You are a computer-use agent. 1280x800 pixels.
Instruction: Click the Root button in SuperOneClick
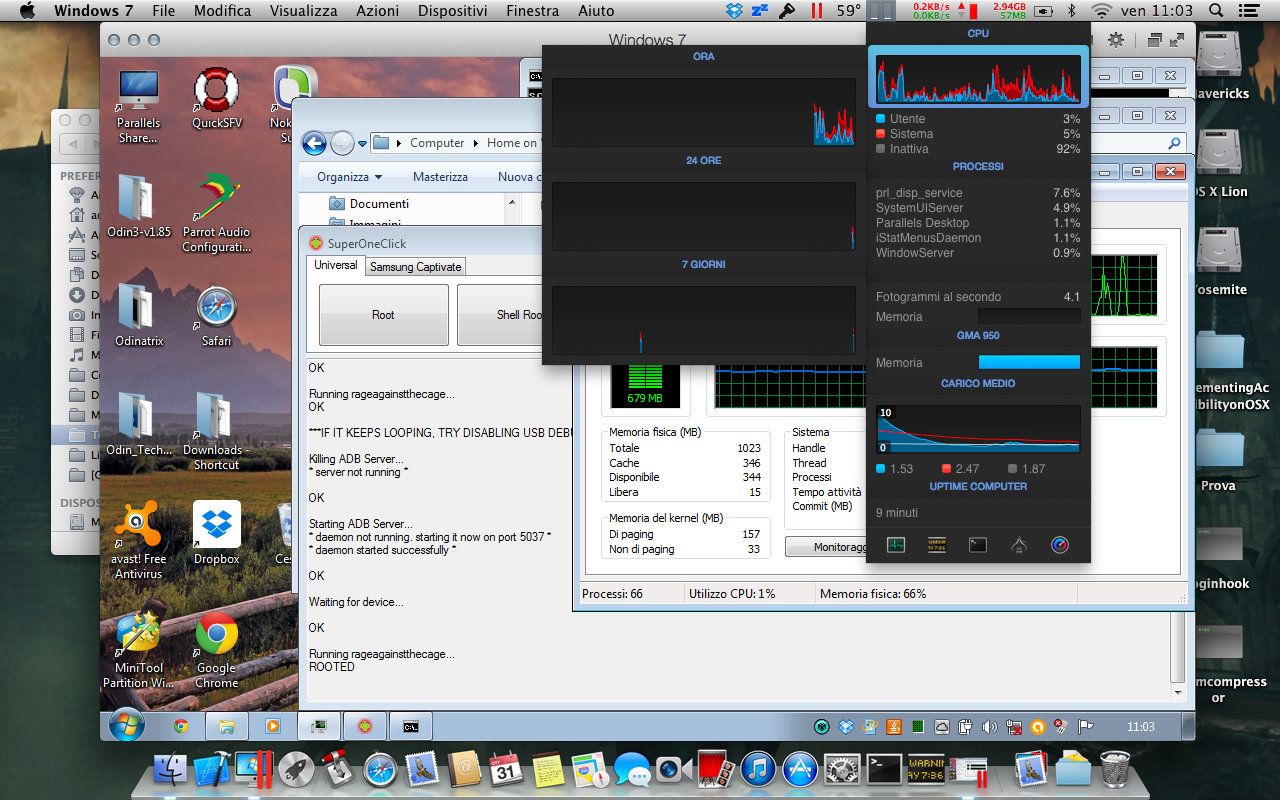(383, 315)
